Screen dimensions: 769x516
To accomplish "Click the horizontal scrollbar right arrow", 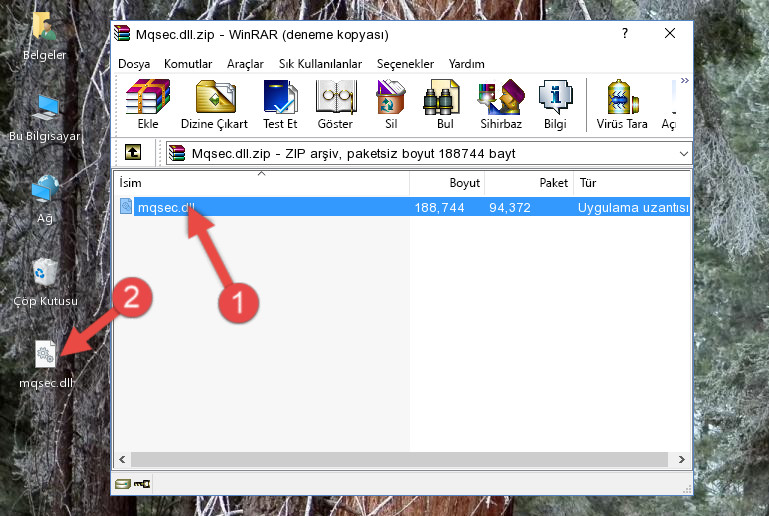I will [682, 460].
